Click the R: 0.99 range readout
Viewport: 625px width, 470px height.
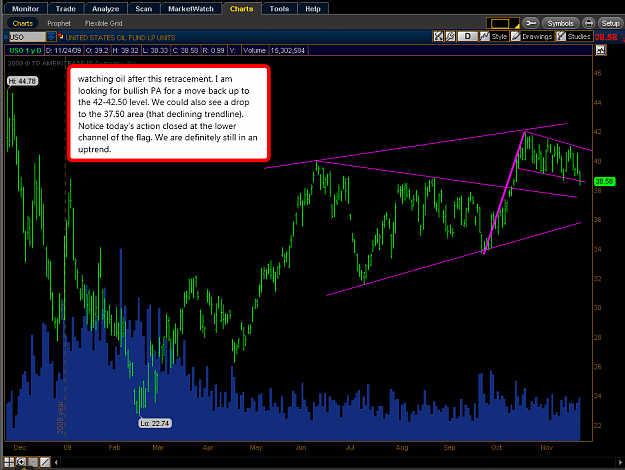coord(213,51)
